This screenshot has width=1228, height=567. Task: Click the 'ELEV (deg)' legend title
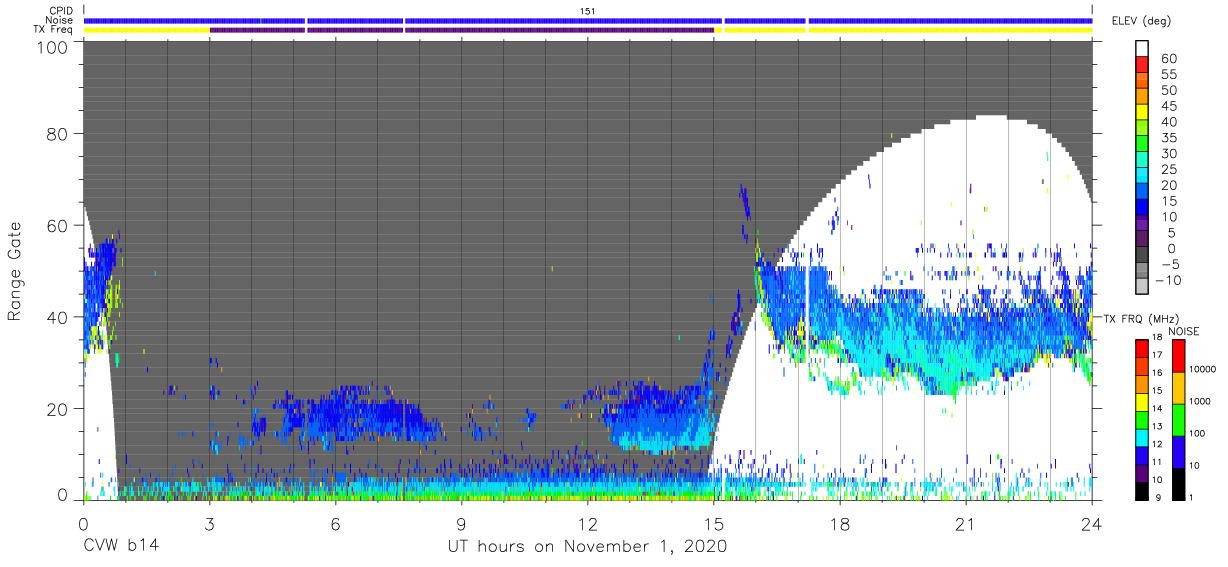(1141, 22)
